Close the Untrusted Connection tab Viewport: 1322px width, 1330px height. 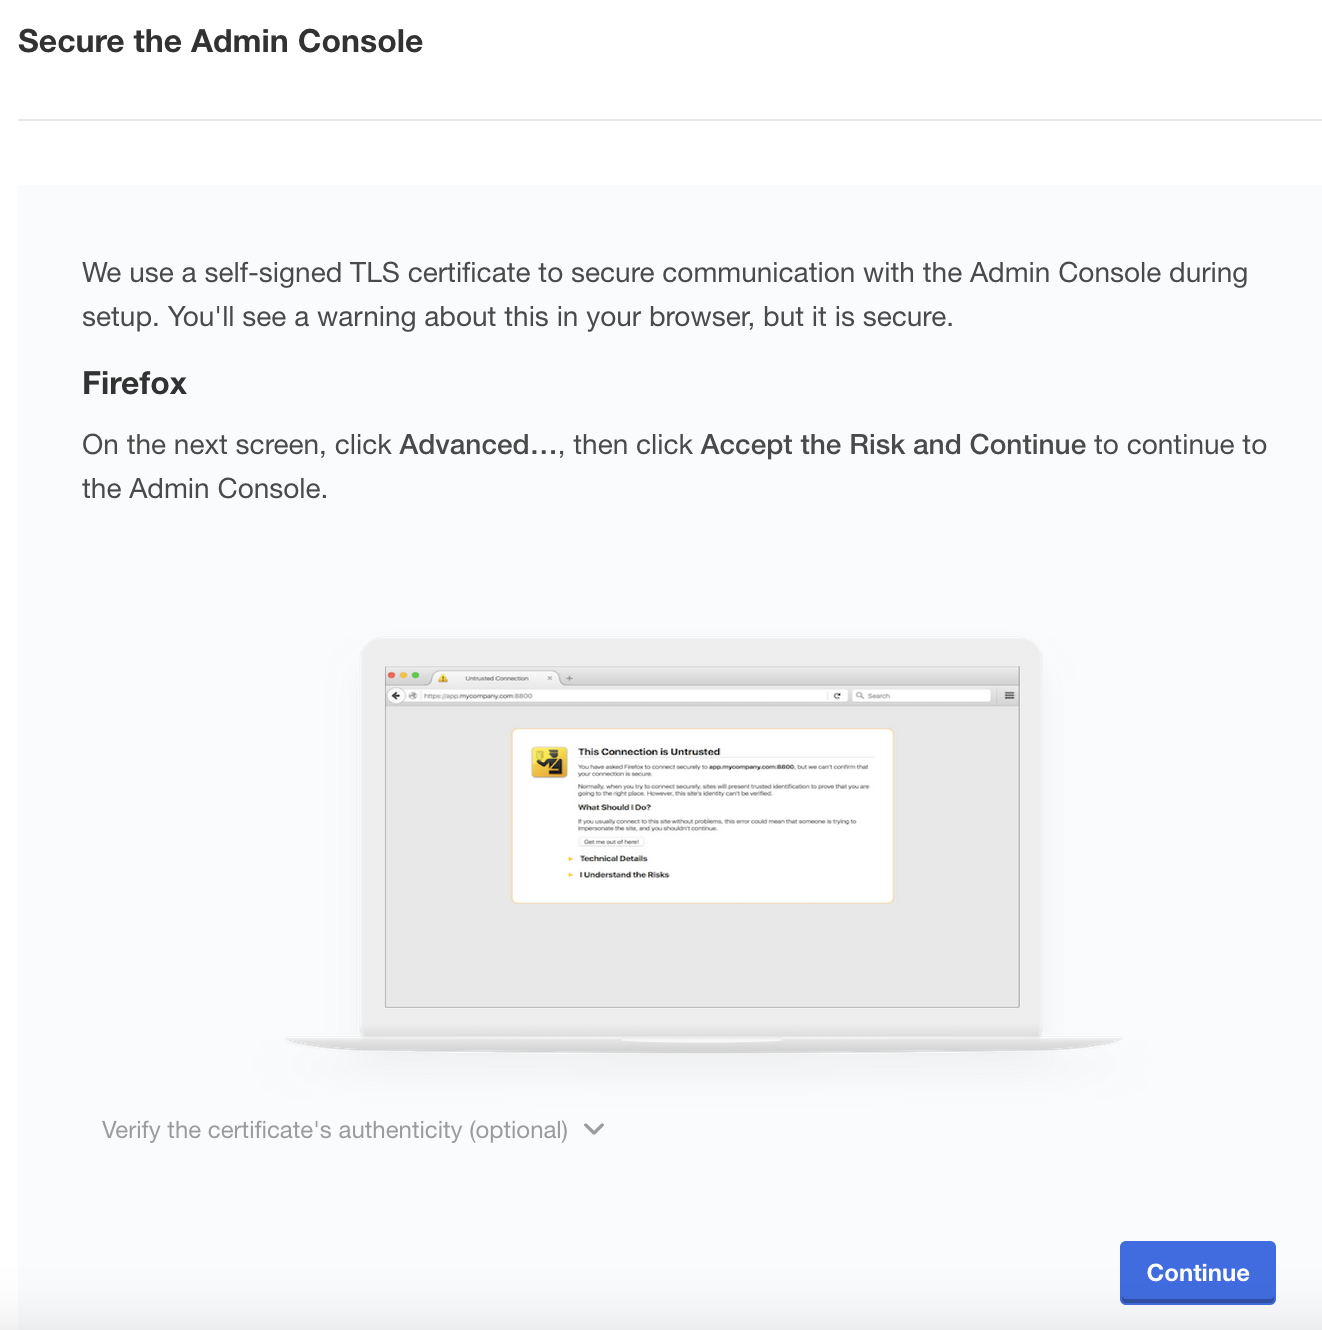click(549, 678)
